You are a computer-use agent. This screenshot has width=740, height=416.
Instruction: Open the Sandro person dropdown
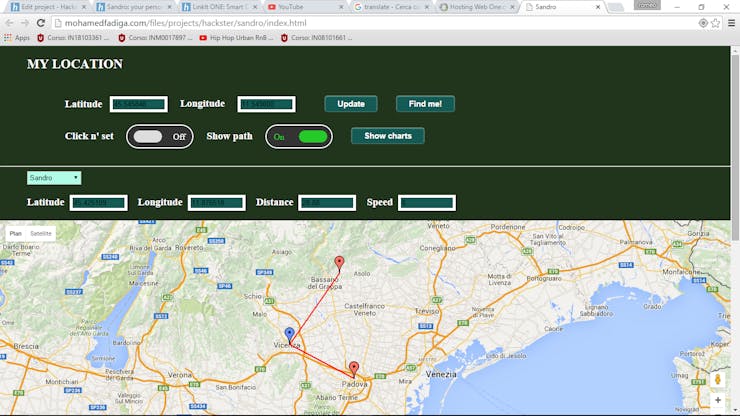[54, 178]
